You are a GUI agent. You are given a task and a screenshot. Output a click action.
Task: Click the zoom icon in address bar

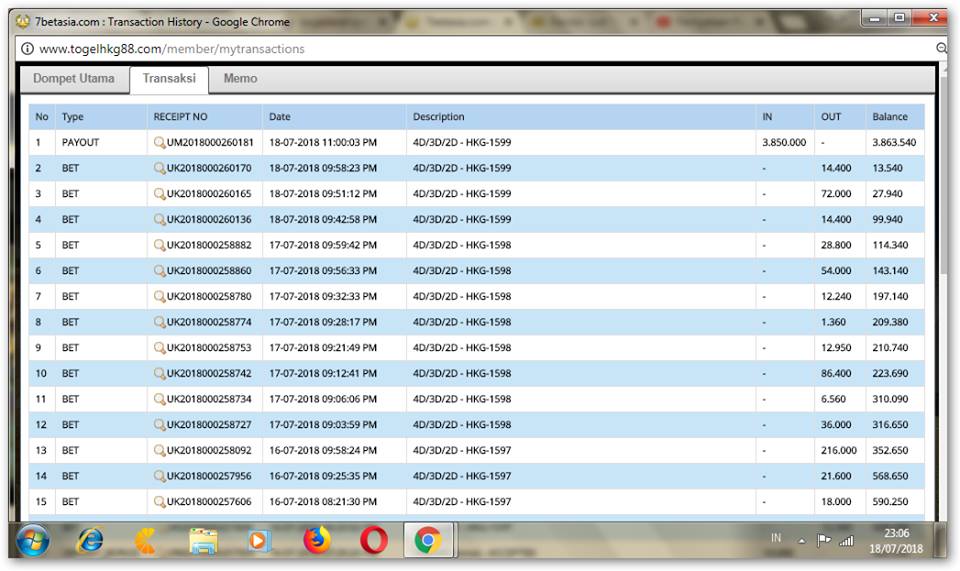(x=940, y=48)
